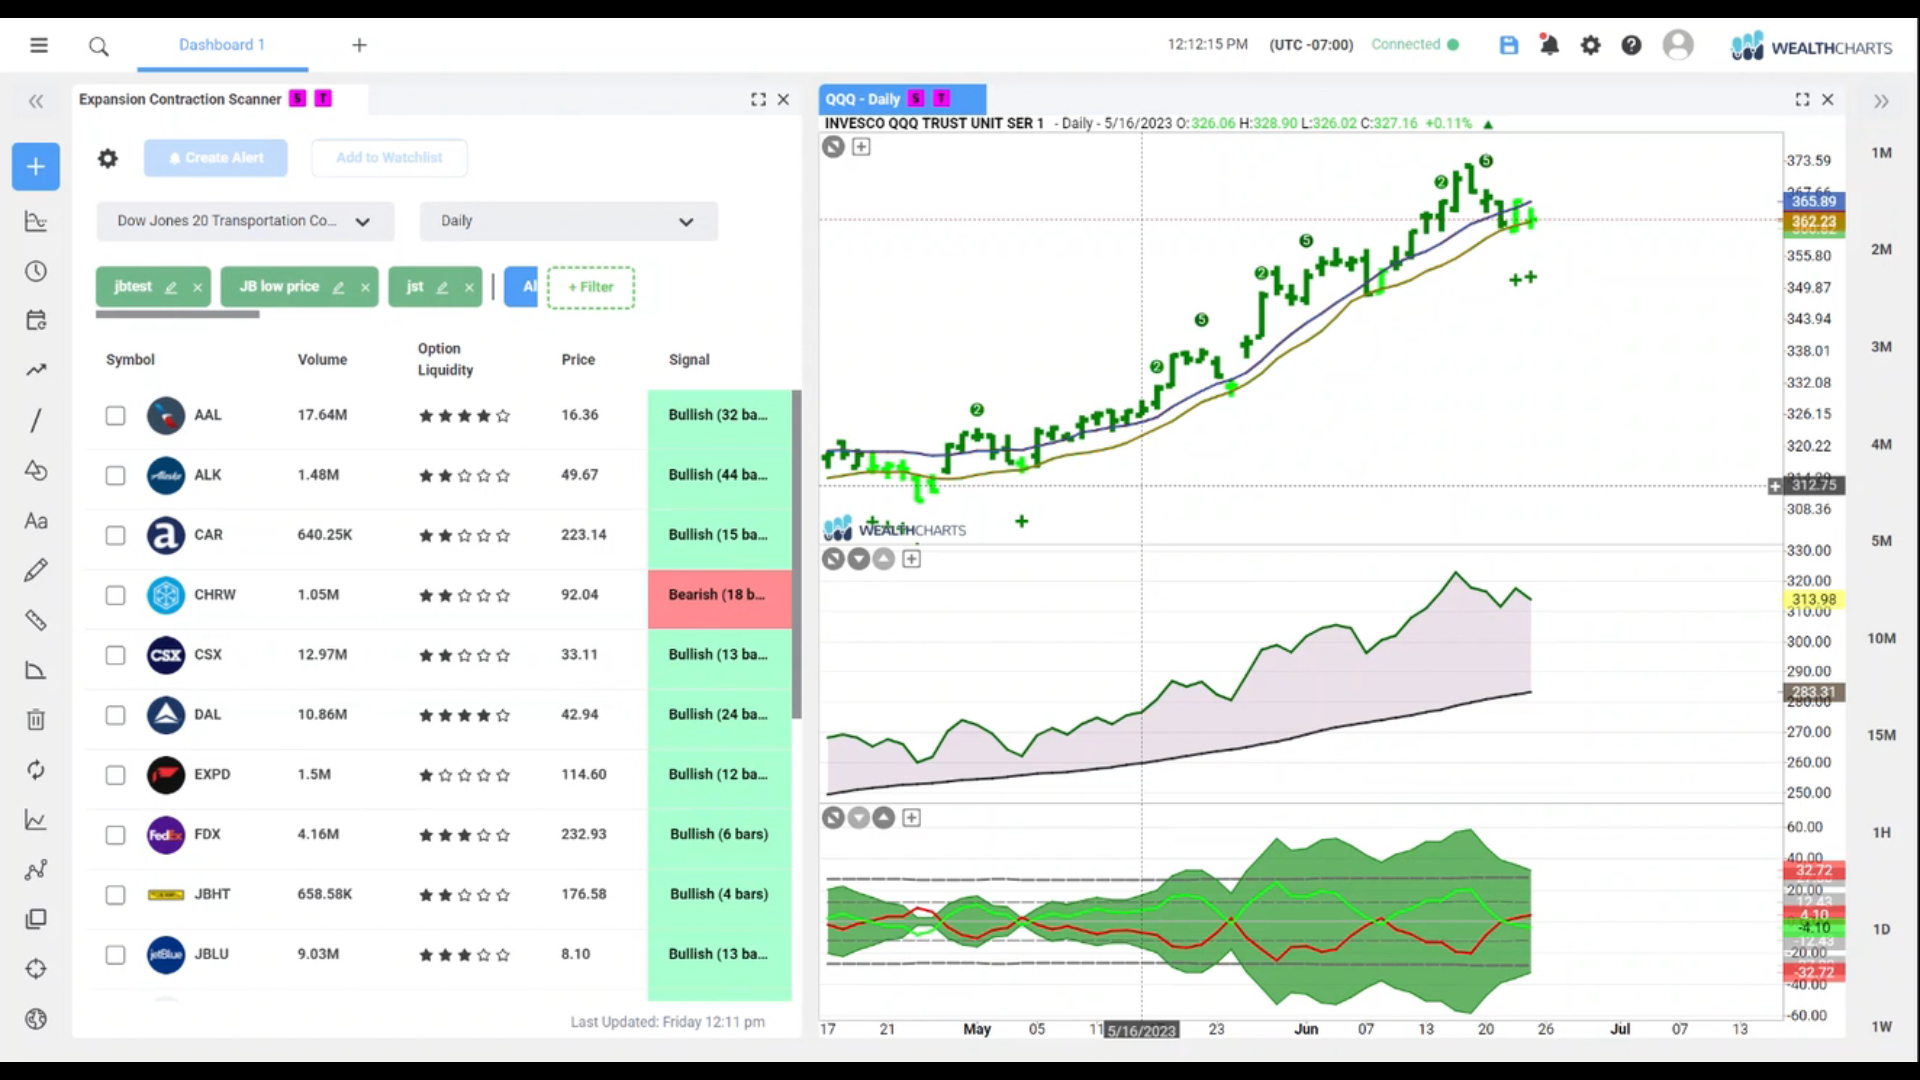Viewport: 1920px width, 1080px height.
Task: Apply the jbtest filter
Action: point(133,287)
